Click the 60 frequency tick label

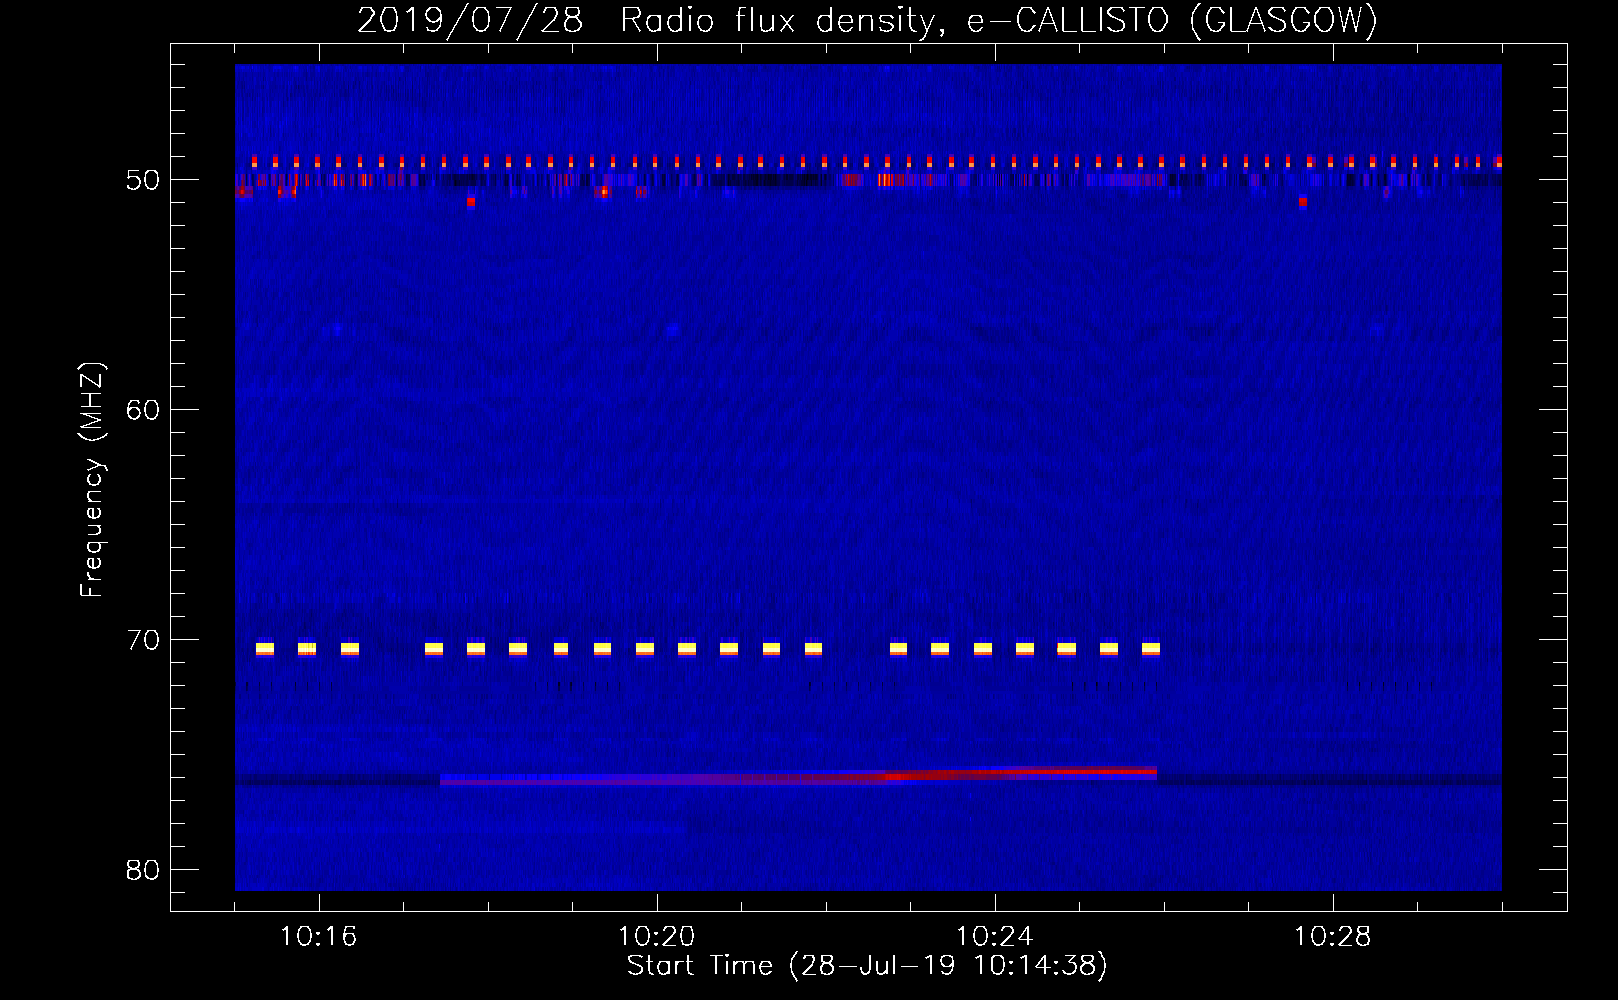(x=143, y=410)
